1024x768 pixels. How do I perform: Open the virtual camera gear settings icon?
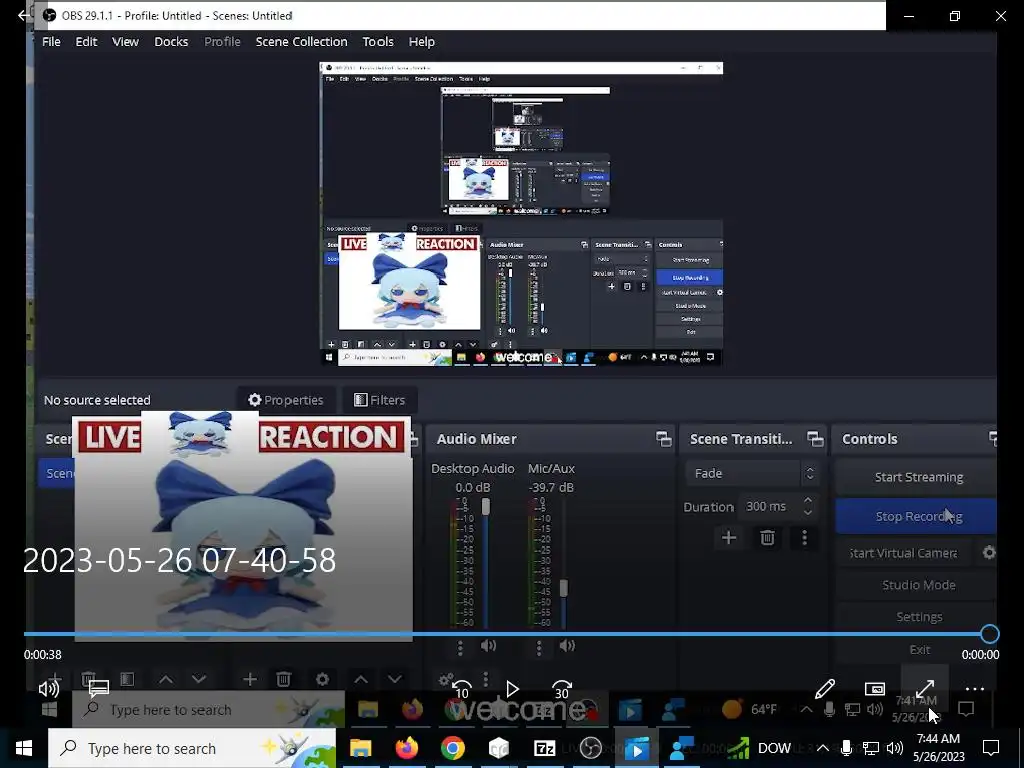coord(989,552)
